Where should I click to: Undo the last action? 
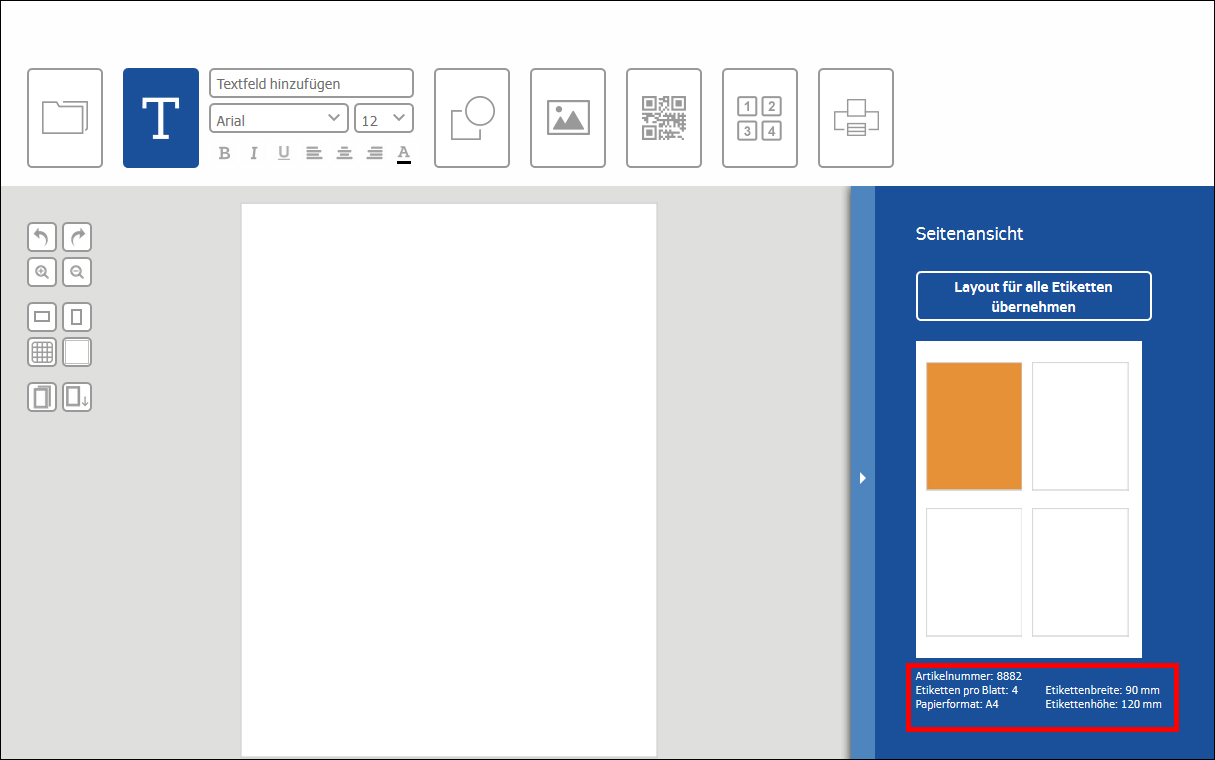[41, 237]
